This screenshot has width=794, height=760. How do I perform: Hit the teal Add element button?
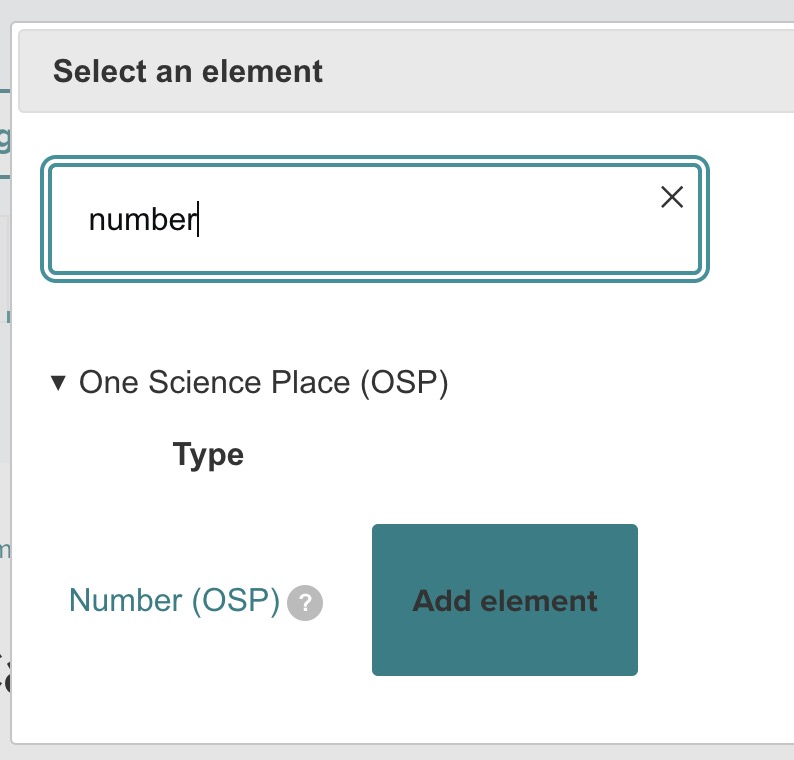coord(504,600)
